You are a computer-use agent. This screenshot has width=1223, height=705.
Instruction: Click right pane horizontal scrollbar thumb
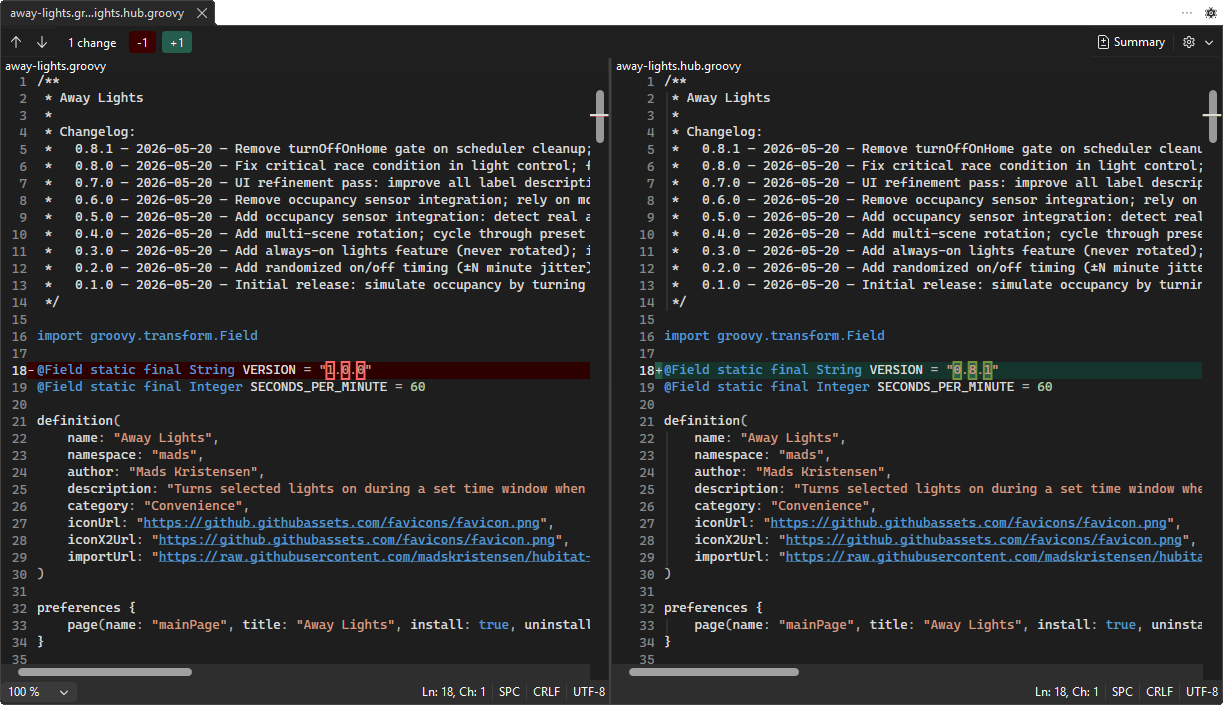pos(714,672)
